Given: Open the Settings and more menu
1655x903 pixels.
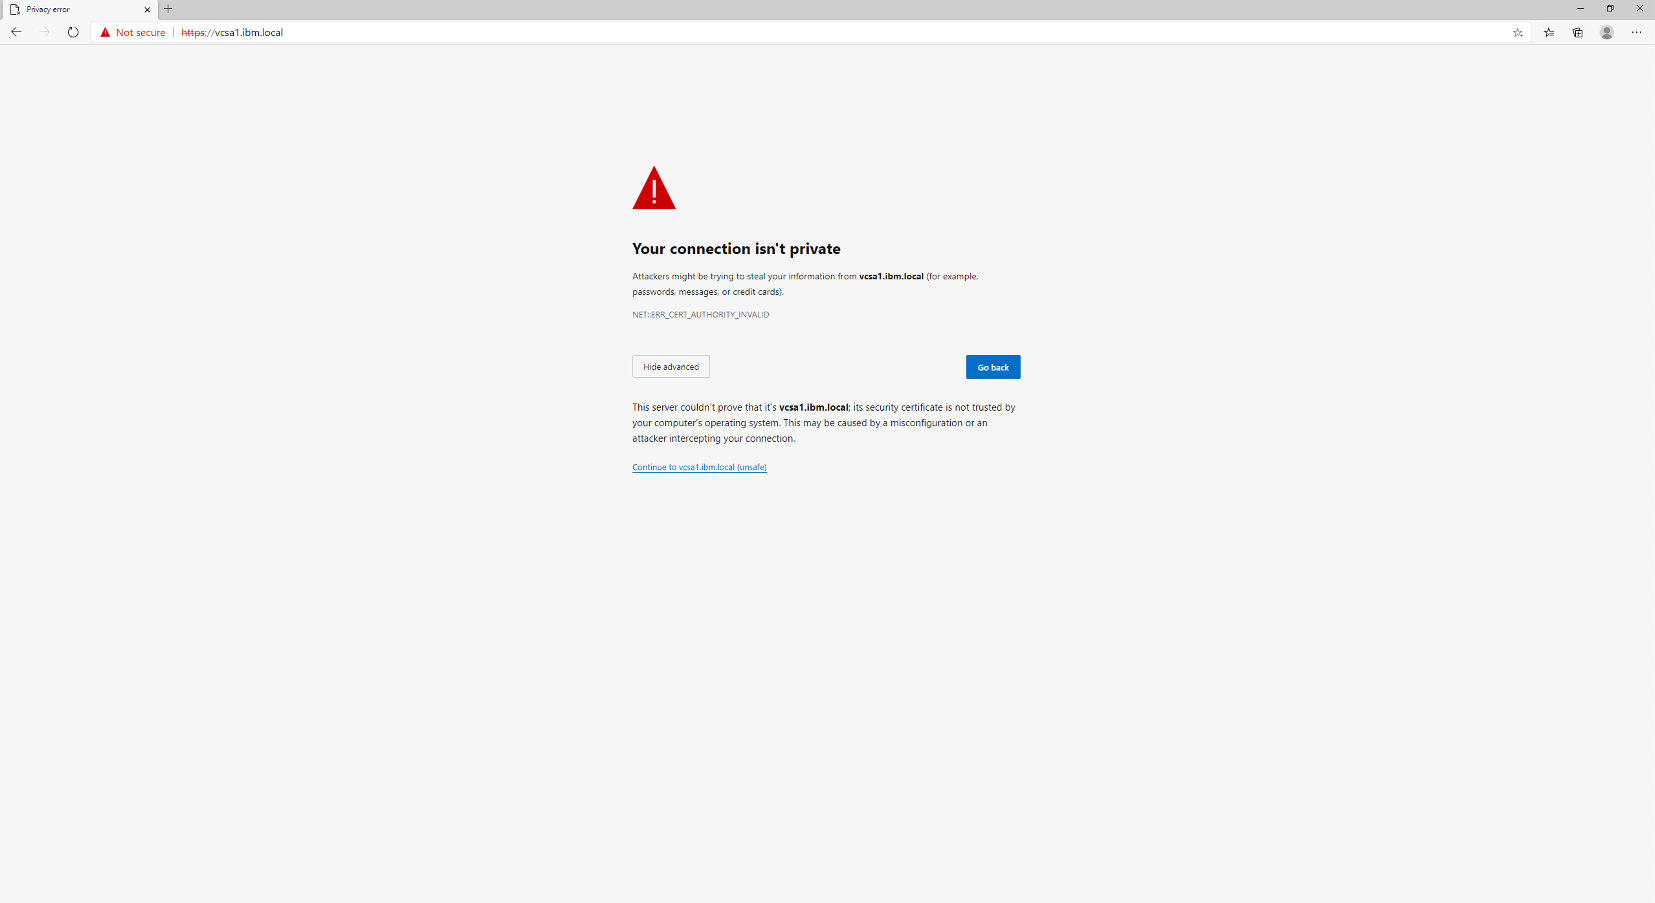Looking at the screenshot, I should (1636, 32).
